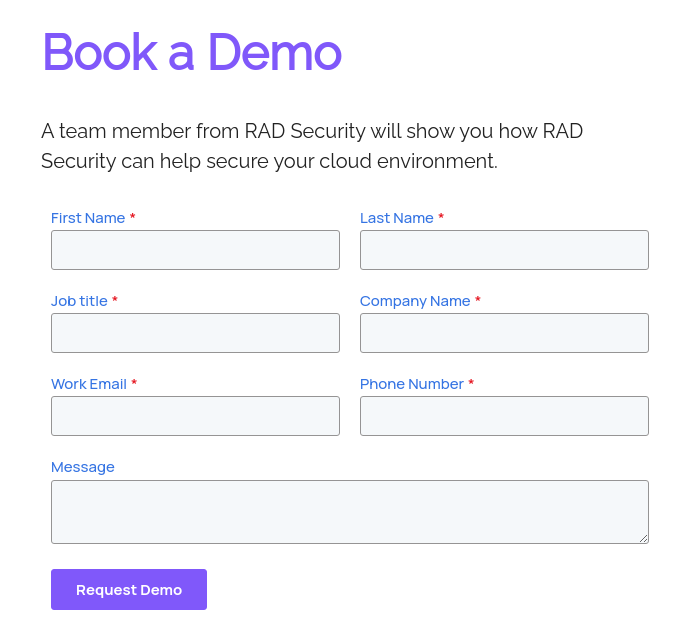Focus the Work Email input box

click(195, 416)
